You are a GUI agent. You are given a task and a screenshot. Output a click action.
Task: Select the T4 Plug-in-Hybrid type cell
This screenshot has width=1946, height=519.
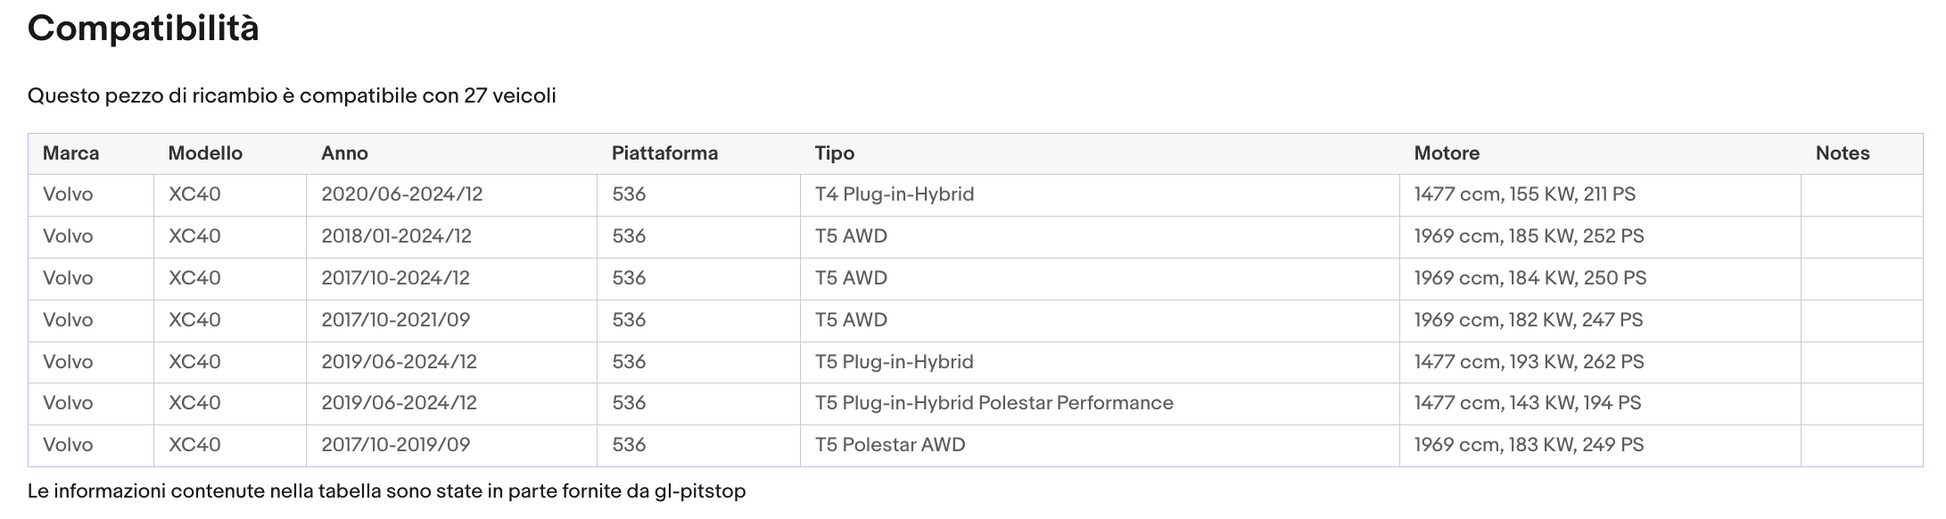coord(1100,195)
